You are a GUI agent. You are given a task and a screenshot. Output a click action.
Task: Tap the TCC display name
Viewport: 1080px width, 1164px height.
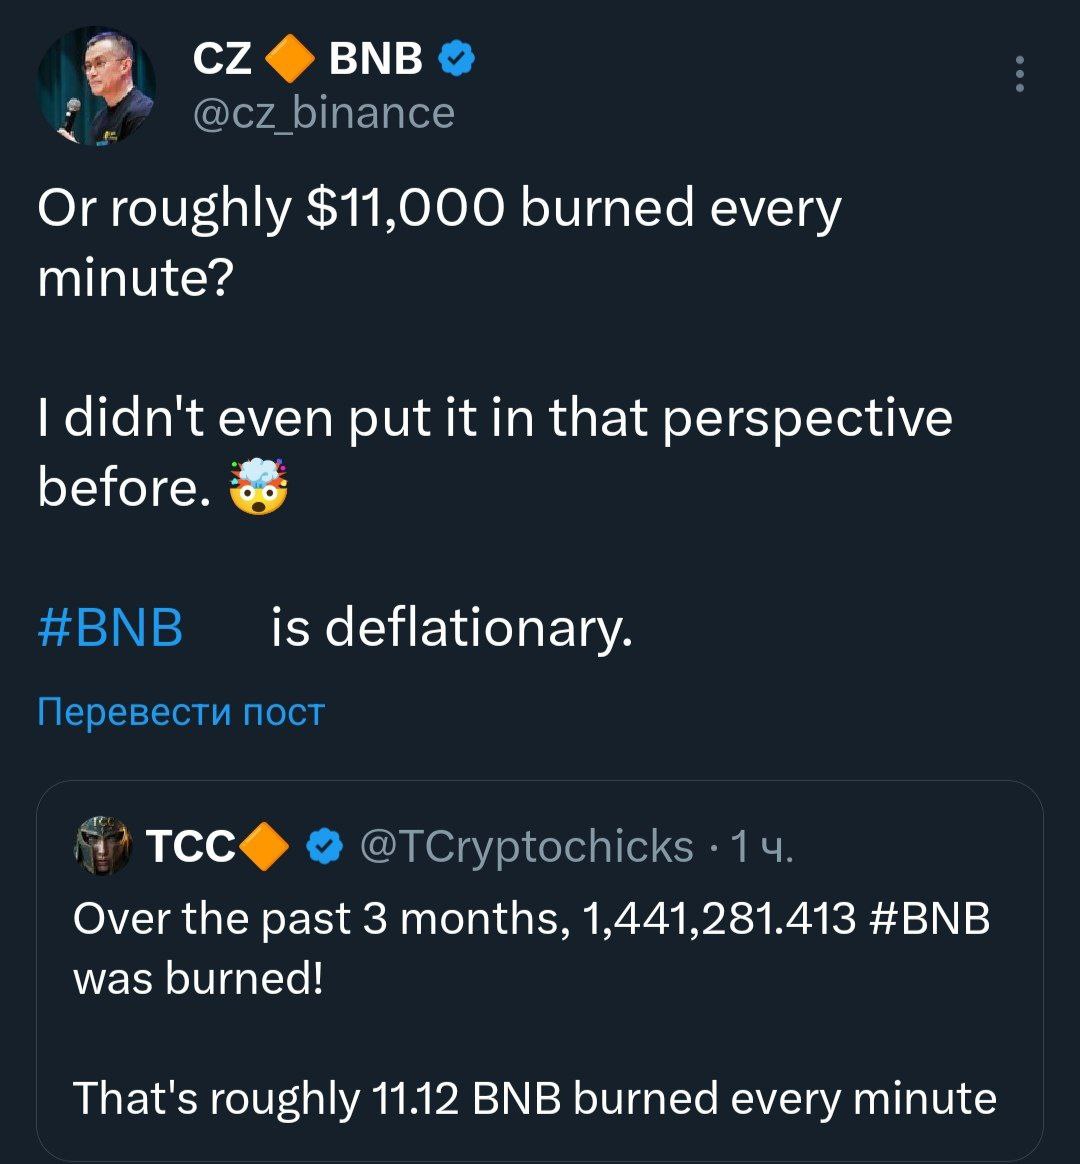(x=190, y=847)
